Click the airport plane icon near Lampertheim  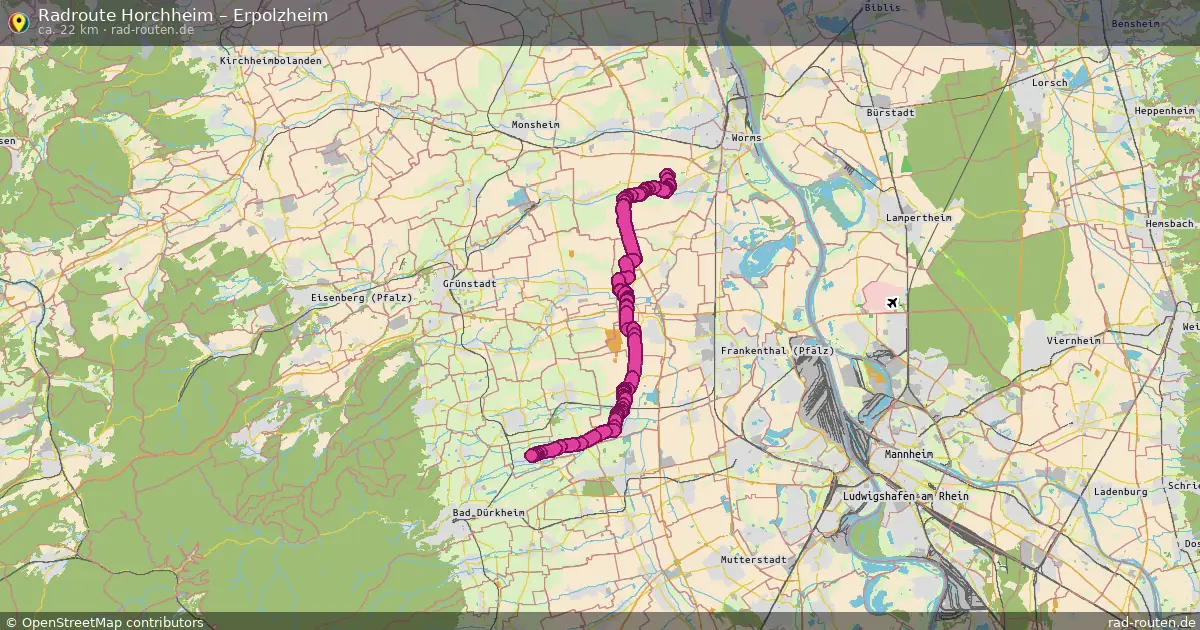coord(892,303)
